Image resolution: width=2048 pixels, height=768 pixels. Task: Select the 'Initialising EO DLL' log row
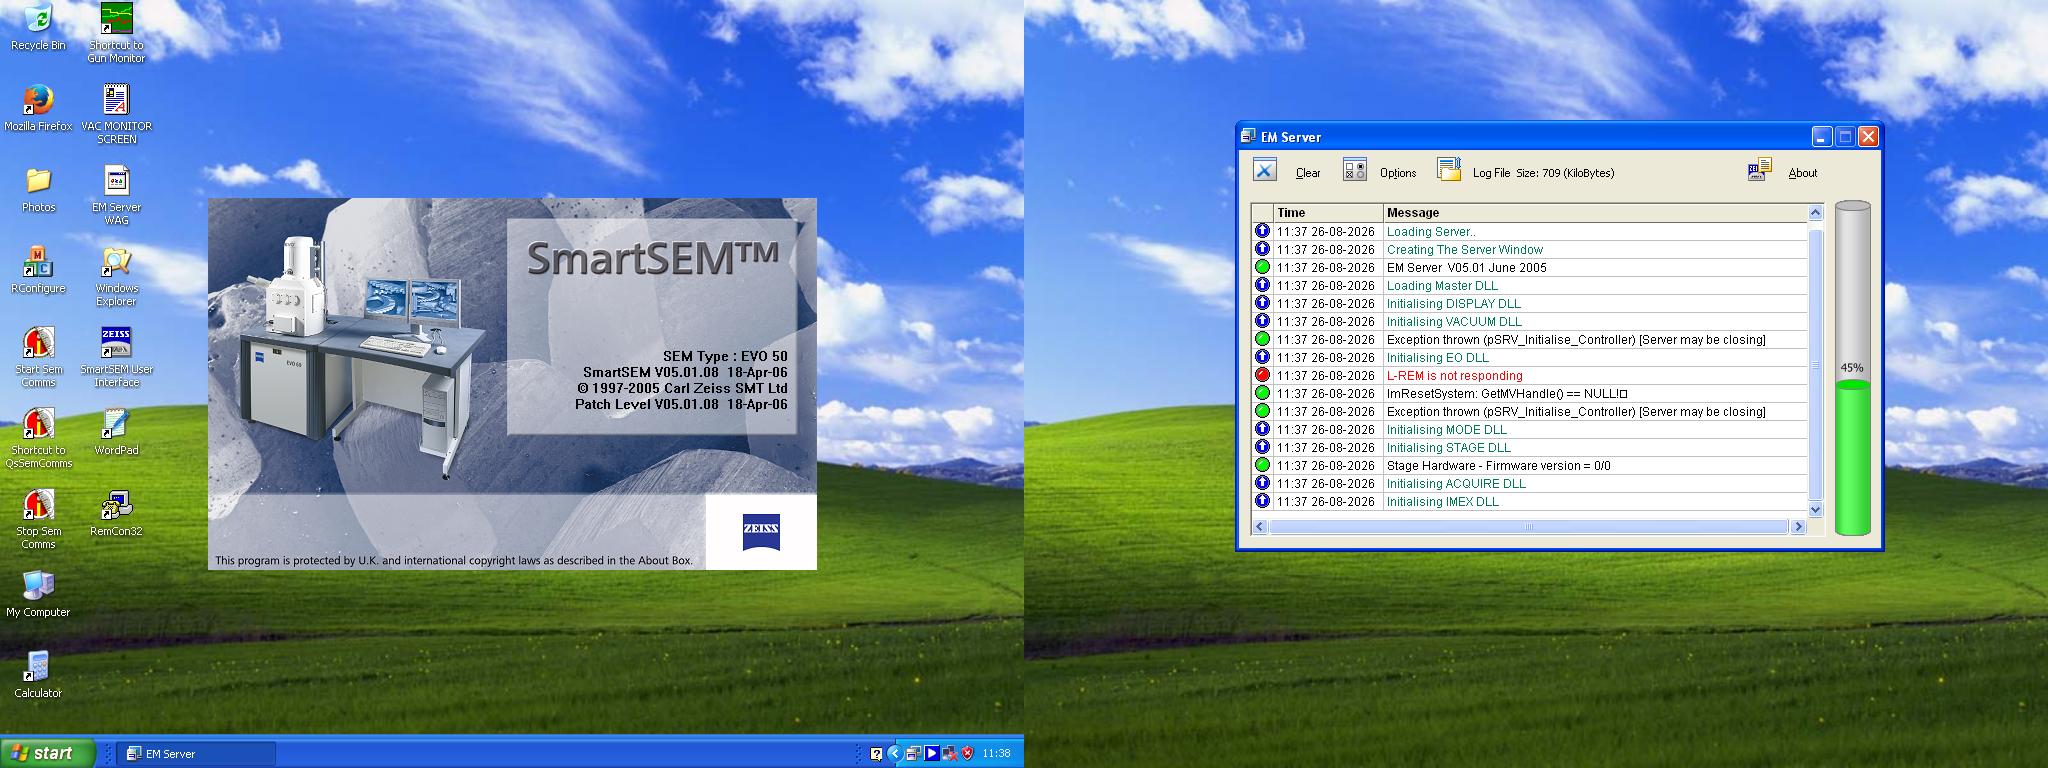pos(1529,357)
